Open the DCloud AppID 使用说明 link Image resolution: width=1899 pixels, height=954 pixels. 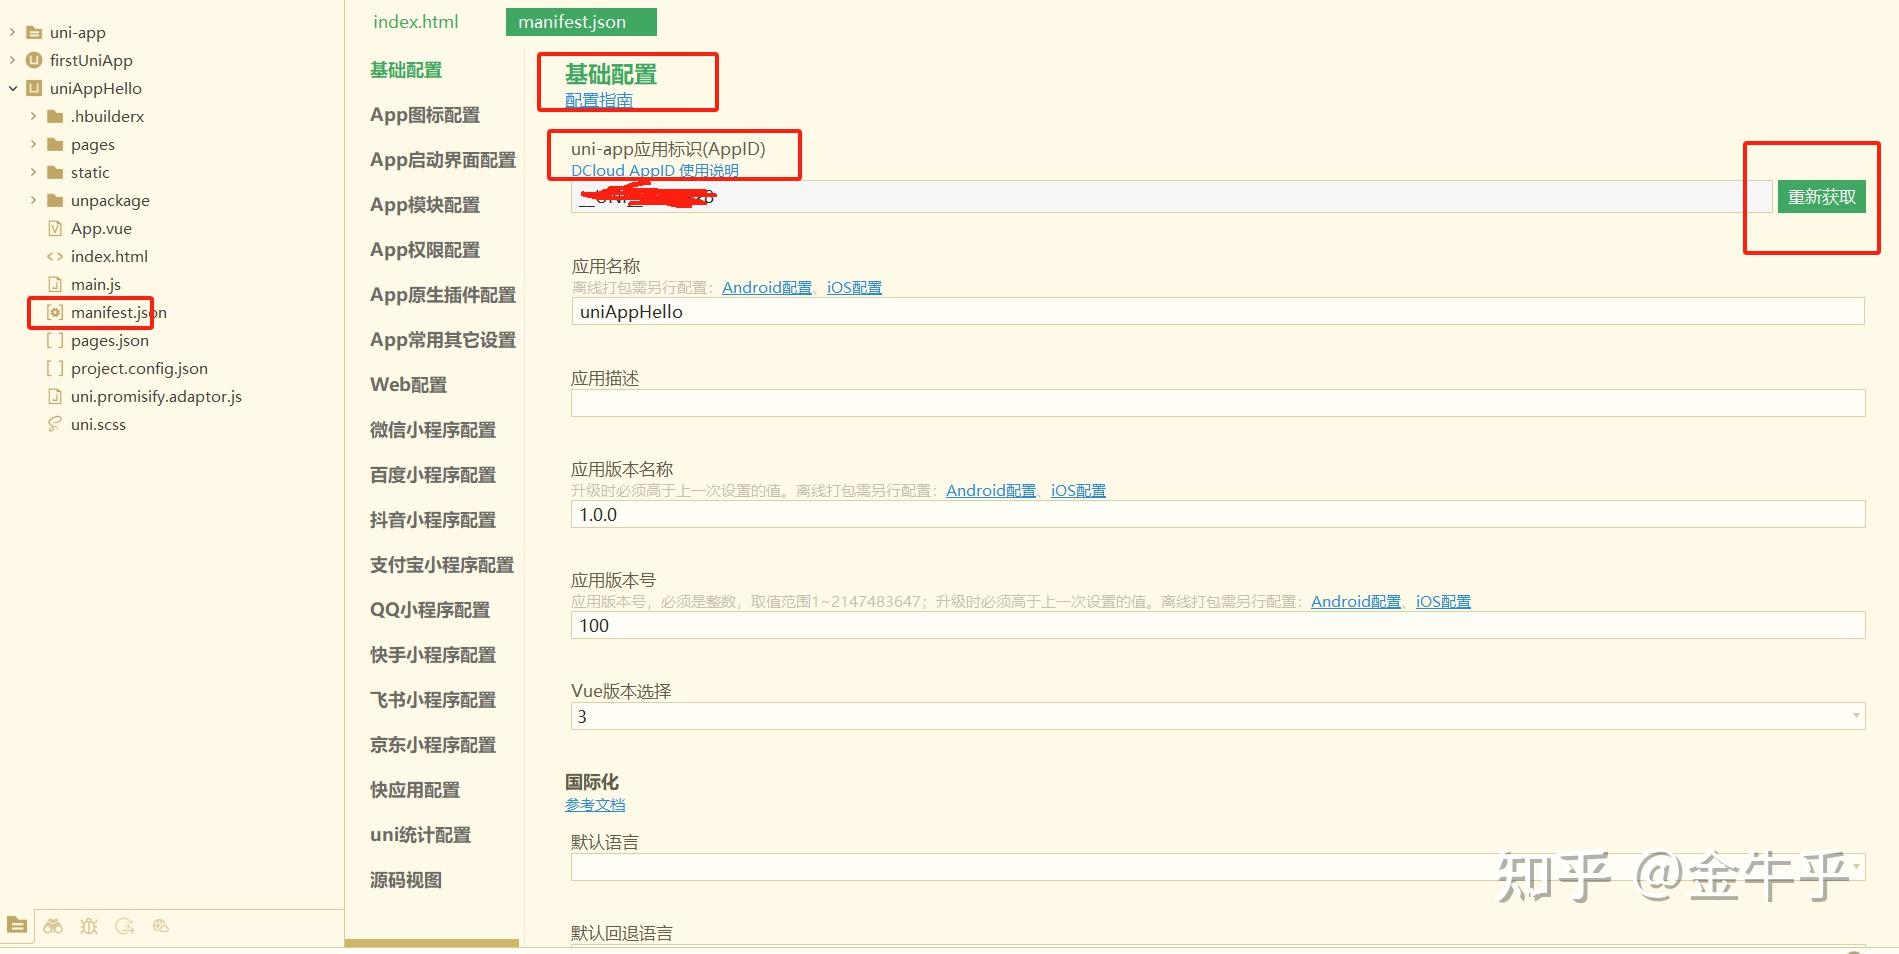point(653,170)
